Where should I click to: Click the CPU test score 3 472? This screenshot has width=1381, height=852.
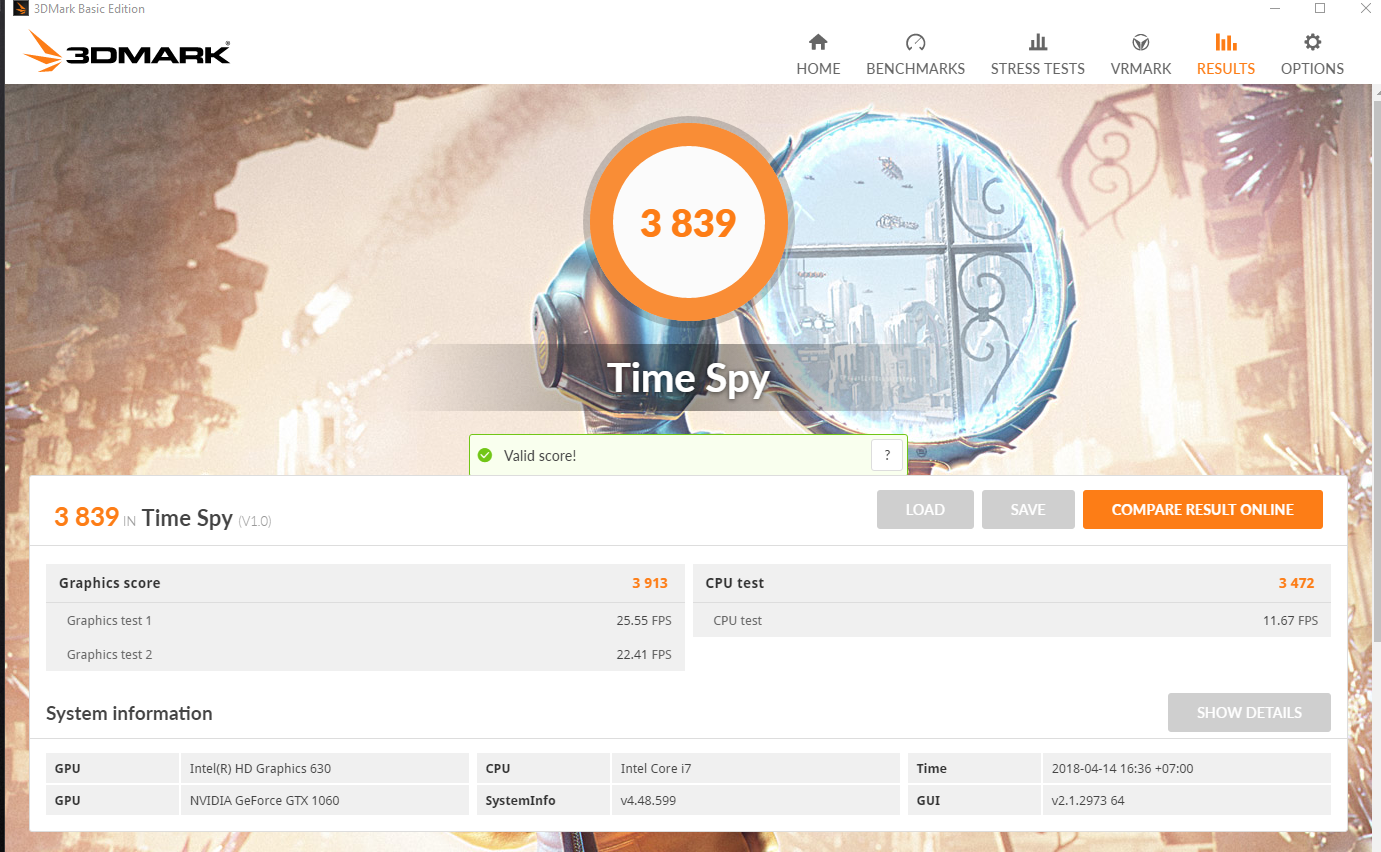coord(1296,583)
